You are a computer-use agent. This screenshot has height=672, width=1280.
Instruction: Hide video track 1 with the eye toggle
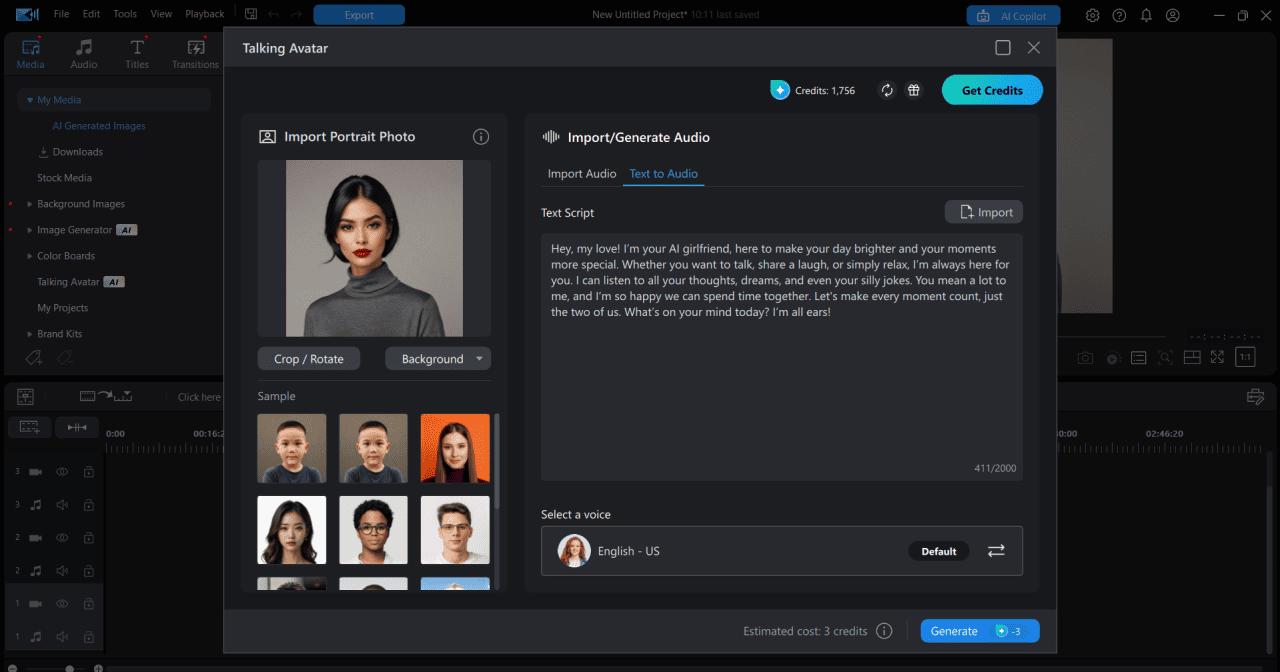61,603
